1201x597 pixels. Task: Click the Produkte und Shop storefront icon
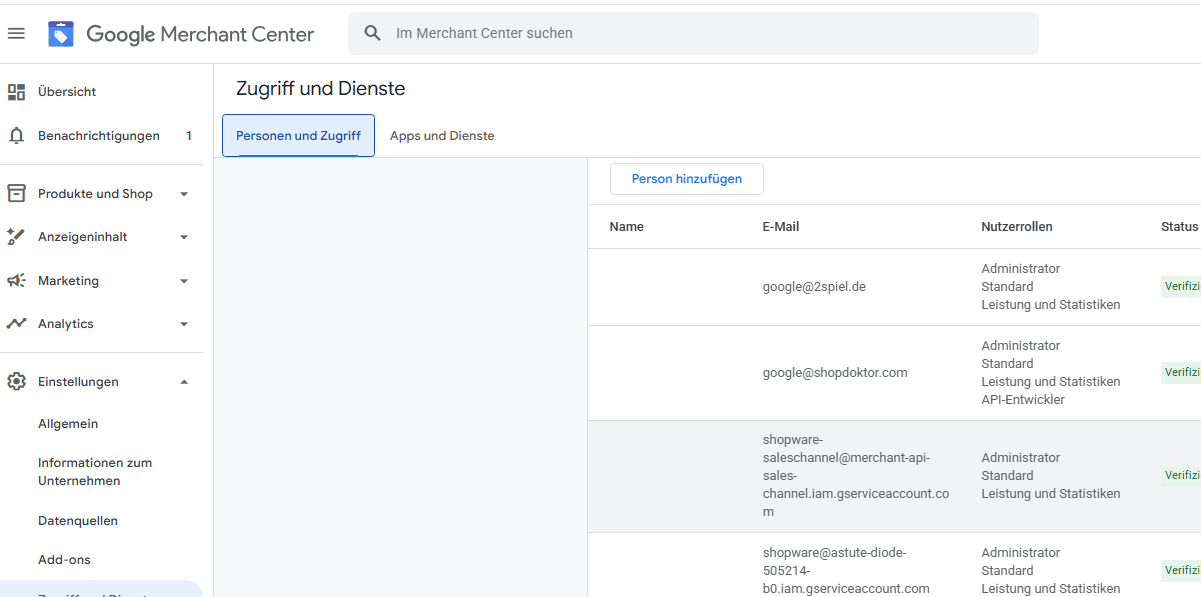(x=16, y=193)
